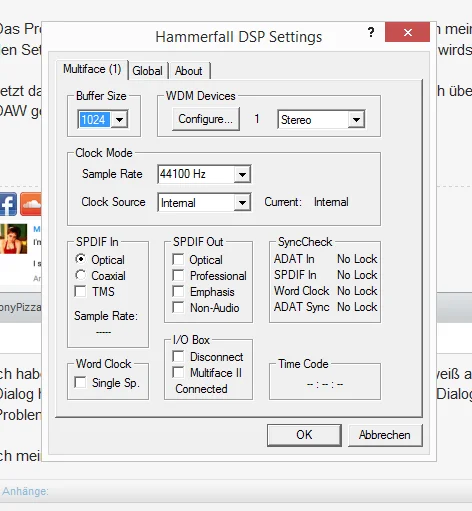Screen dimensions: 472x511
Task: Enable the Emphasis checkbox
Action: (x=178, y=291)
